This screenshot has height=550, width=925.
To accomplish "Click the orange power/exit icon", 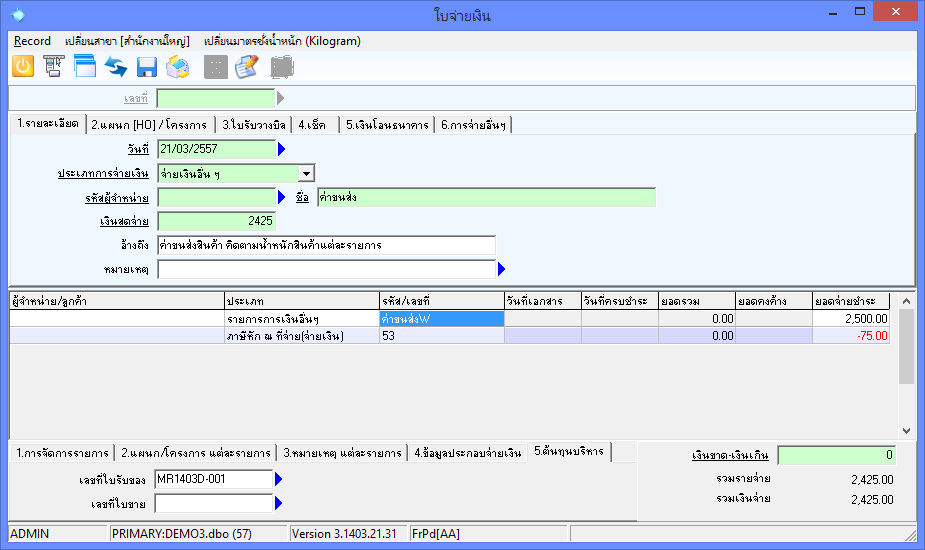I will point(22,67).
